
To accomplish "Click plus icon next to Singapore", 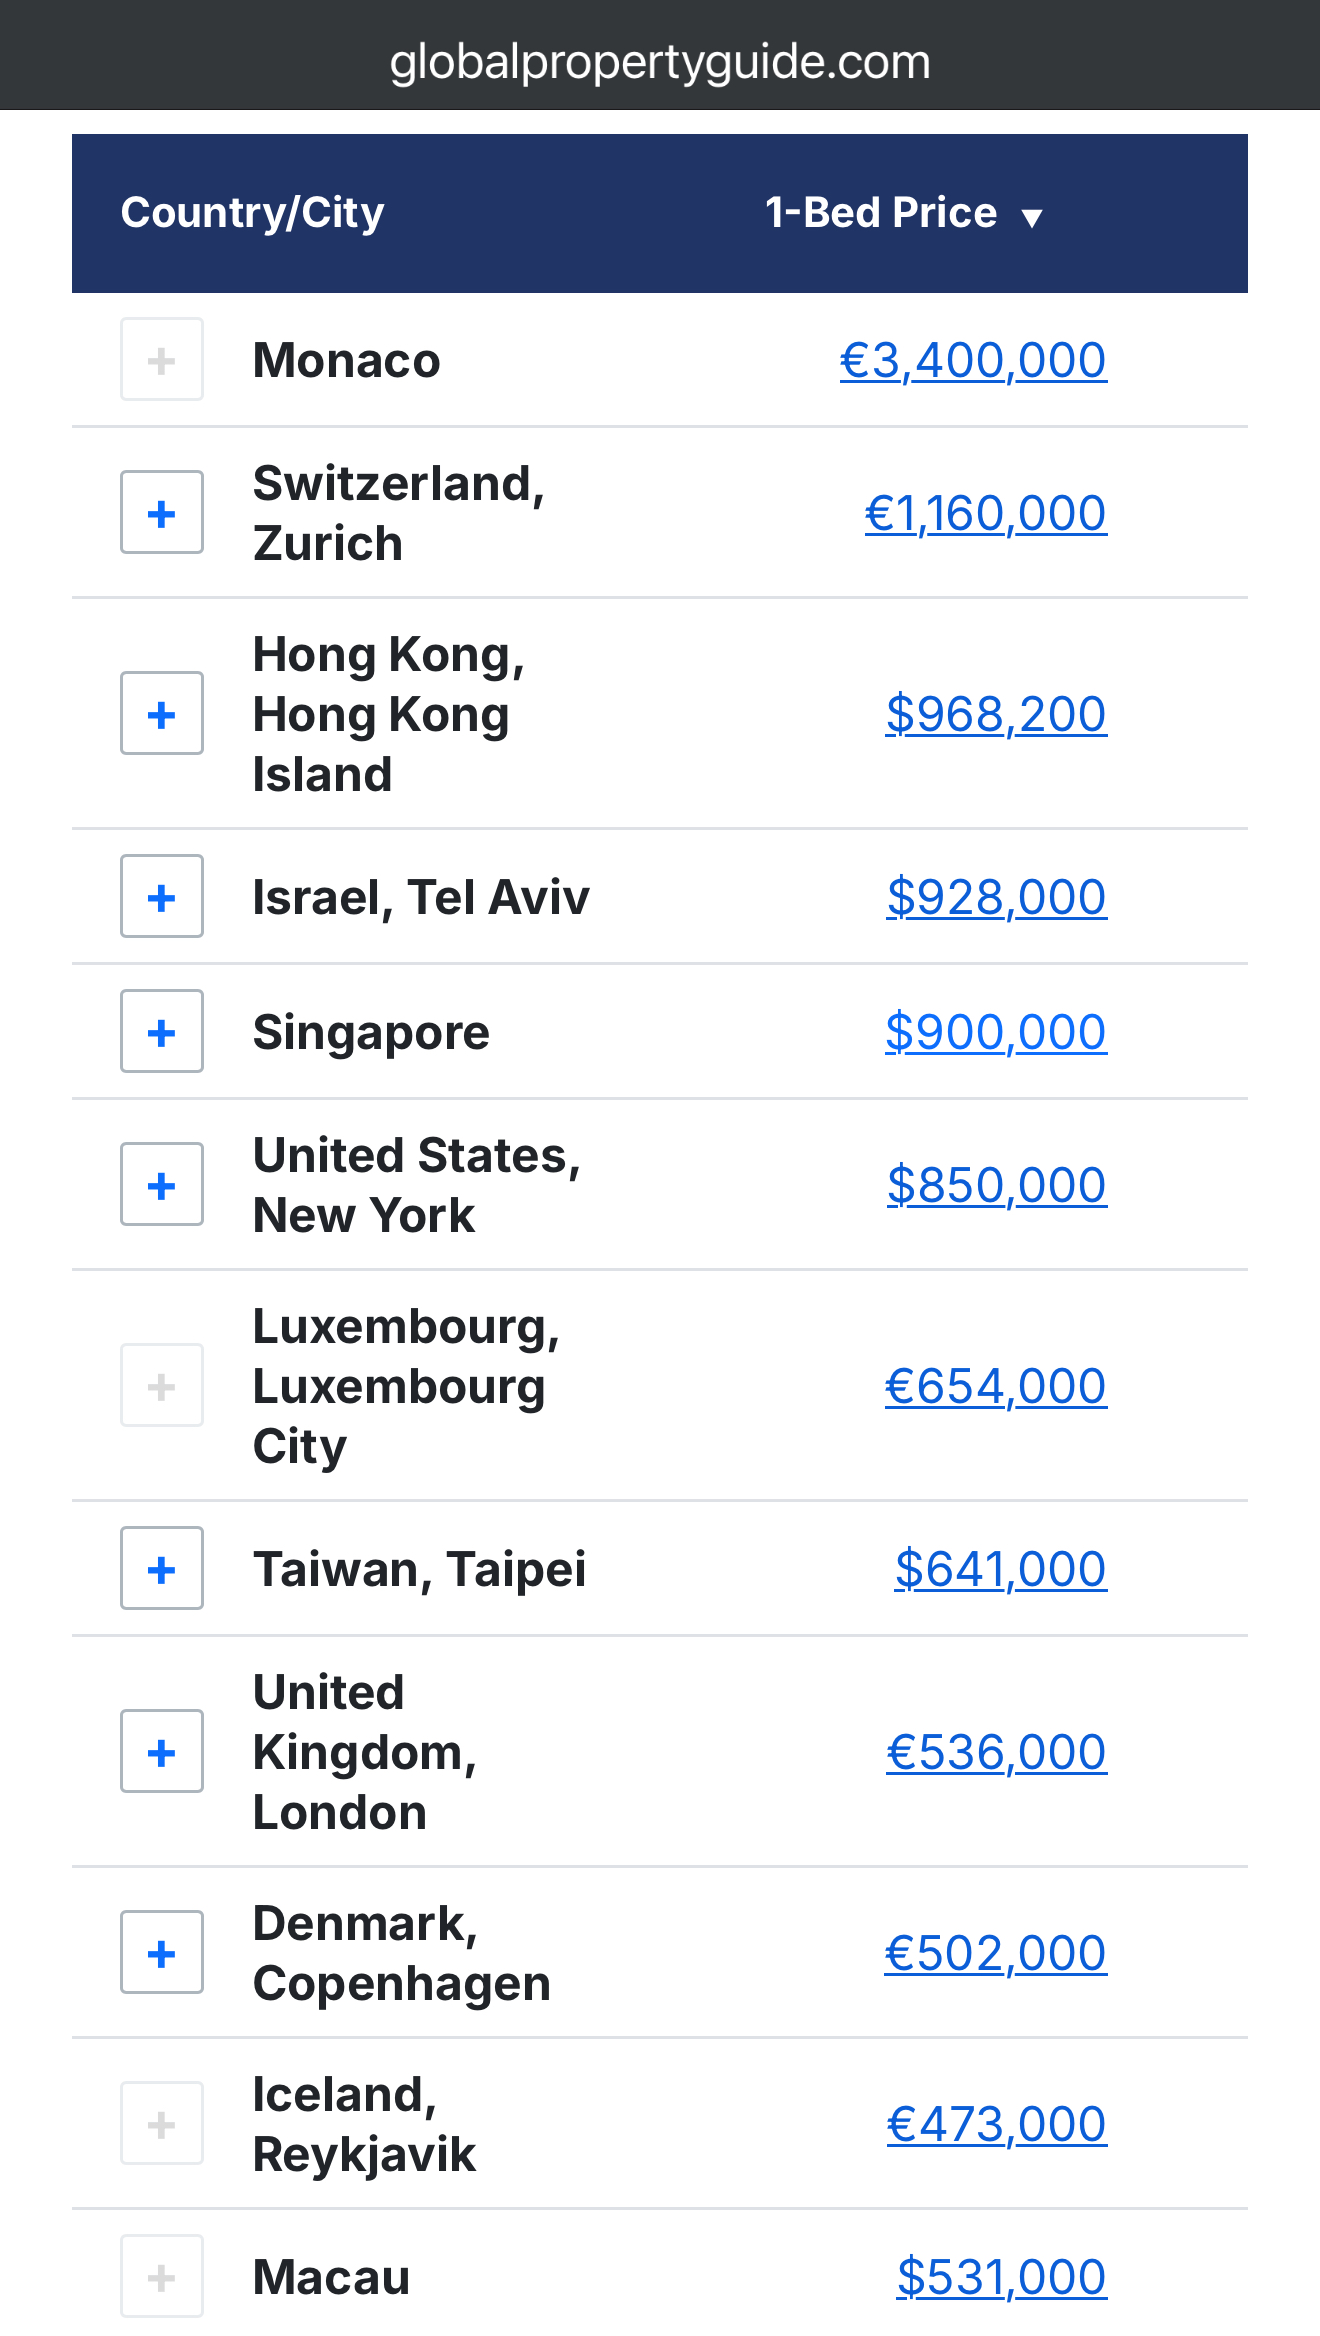I will [162, 1032].
